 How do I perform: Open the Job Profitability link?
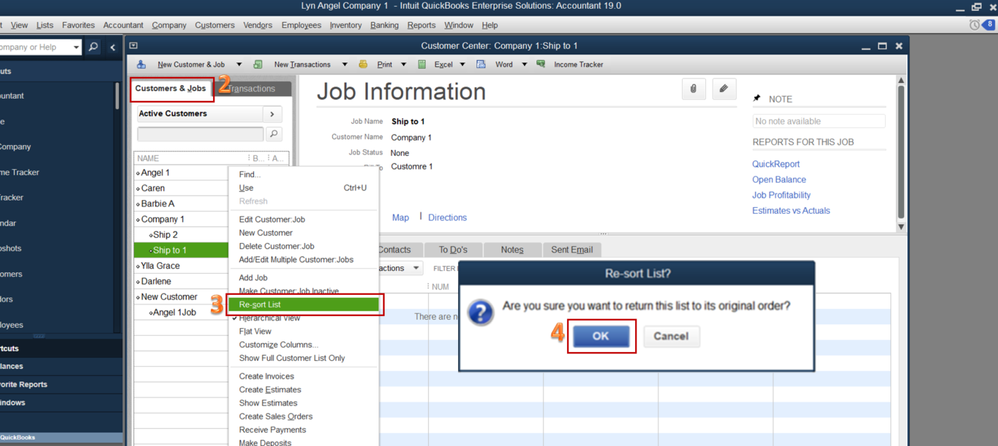click(x=782, y=195)
